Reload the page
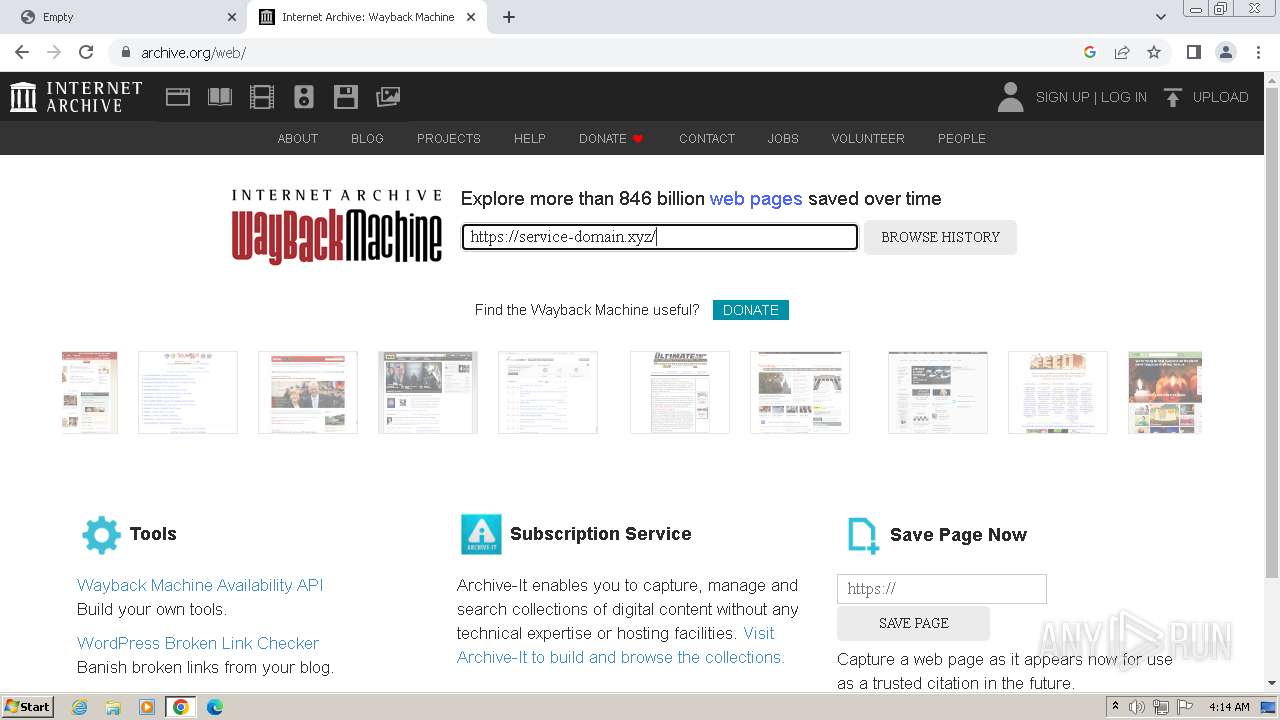Image resolution: width=1280 pixels, height=720 pixels. click(x=86, y=52)
